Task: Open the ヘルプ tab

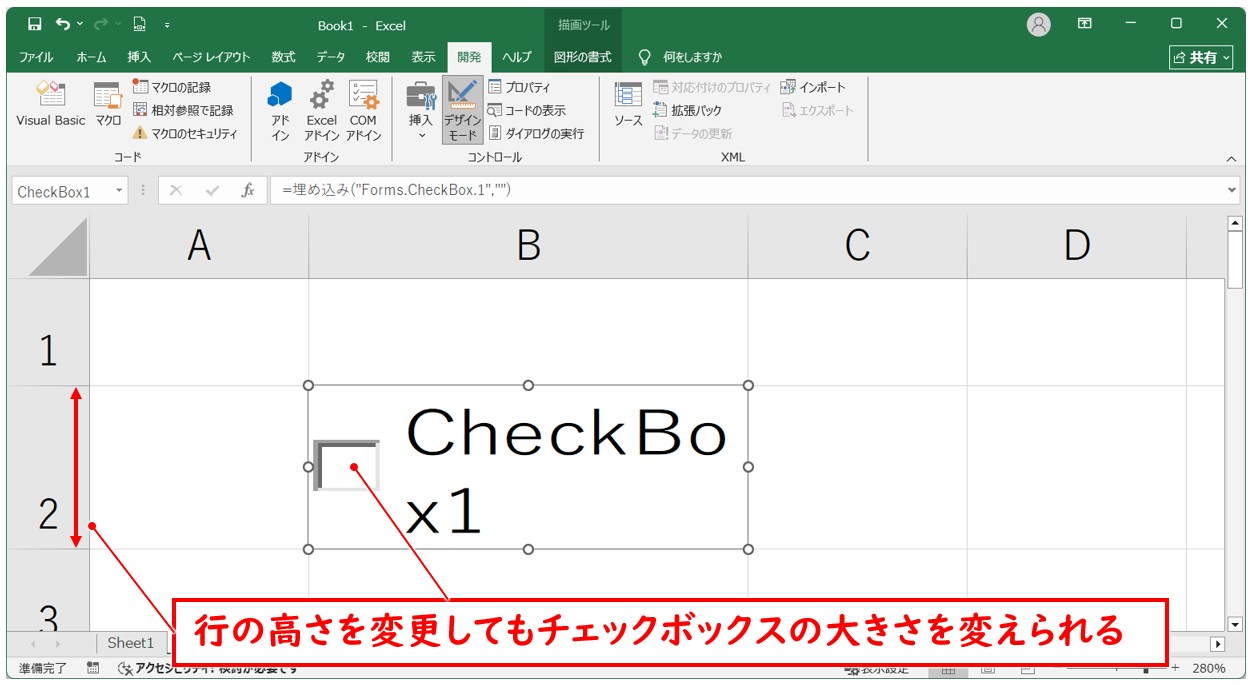Action: 517,57
